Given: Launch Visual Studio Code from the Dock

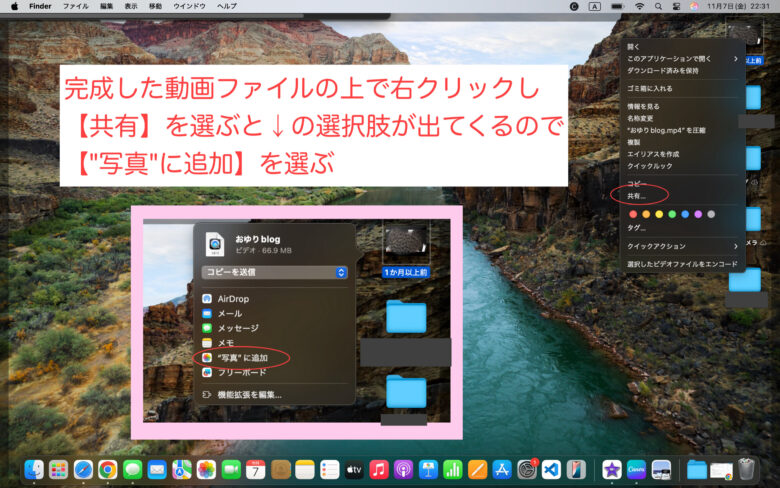Looking at the screenshot, I should [x=551, y=469].
